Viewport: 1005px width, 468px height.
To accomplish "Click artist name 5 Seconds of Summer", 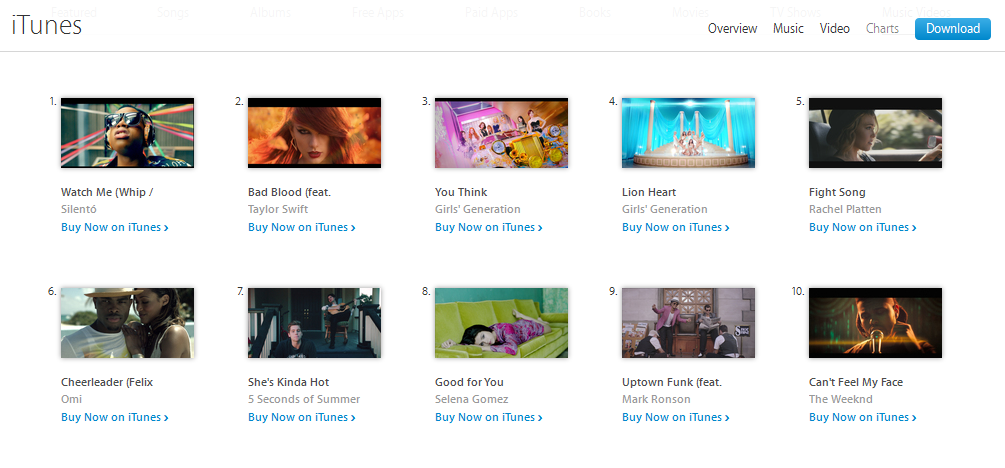I will [304, 399].
